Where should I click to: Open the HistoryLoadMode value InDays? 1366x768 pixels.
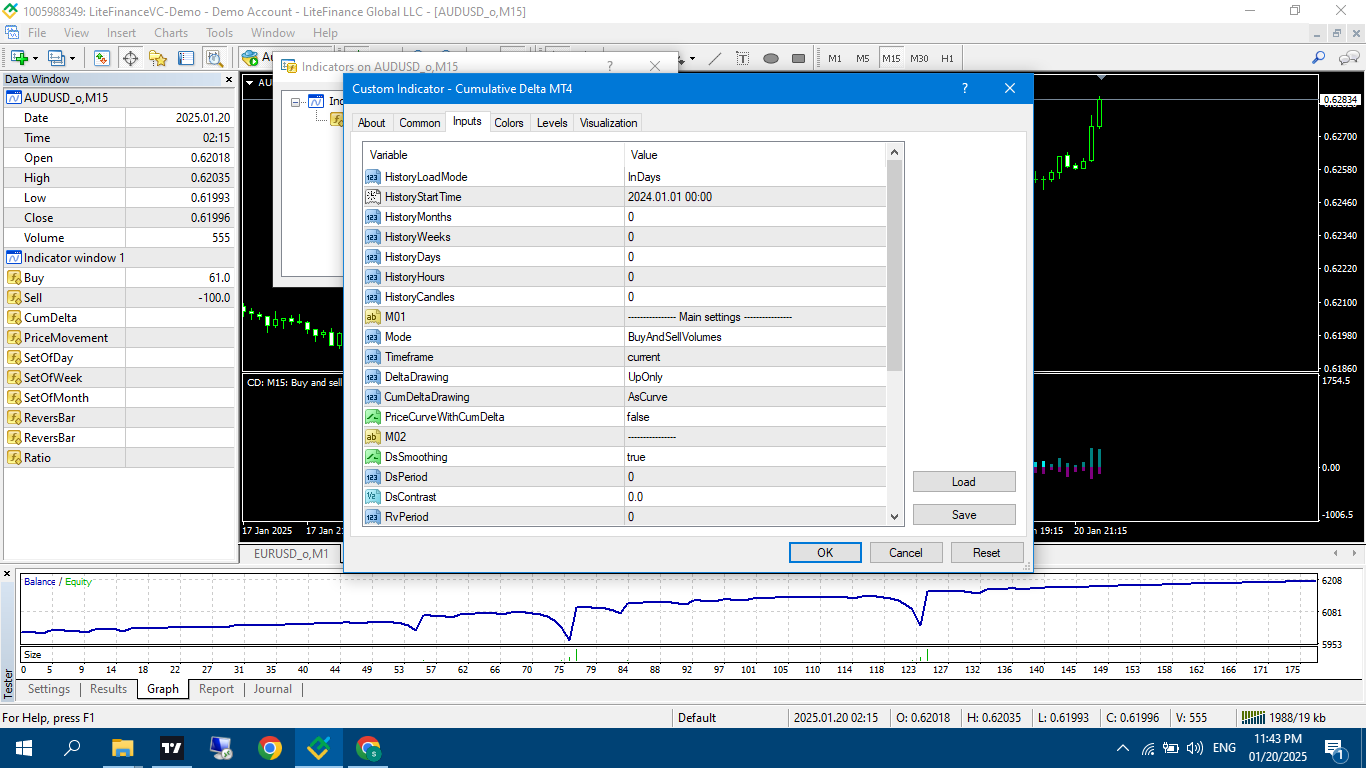755,177
